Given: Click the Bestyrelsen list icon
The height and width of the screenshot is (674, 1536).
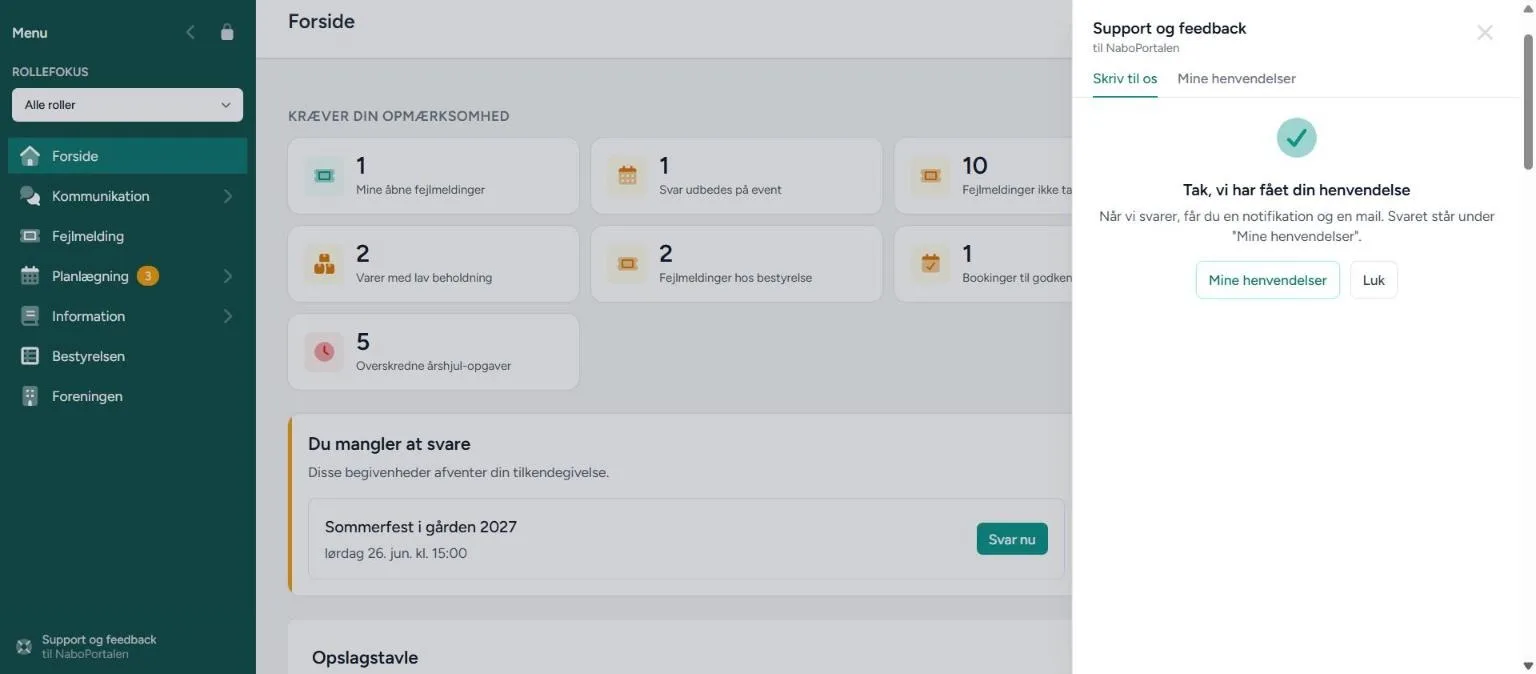Looking at the screenshot, I should click(x=30, y=356).
